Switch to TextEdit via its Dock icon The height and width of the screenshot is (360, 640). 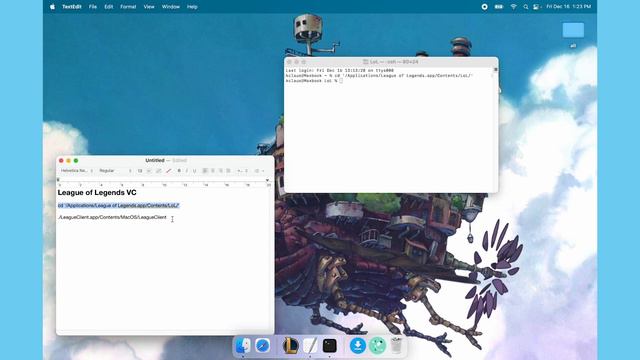[310, 346]
